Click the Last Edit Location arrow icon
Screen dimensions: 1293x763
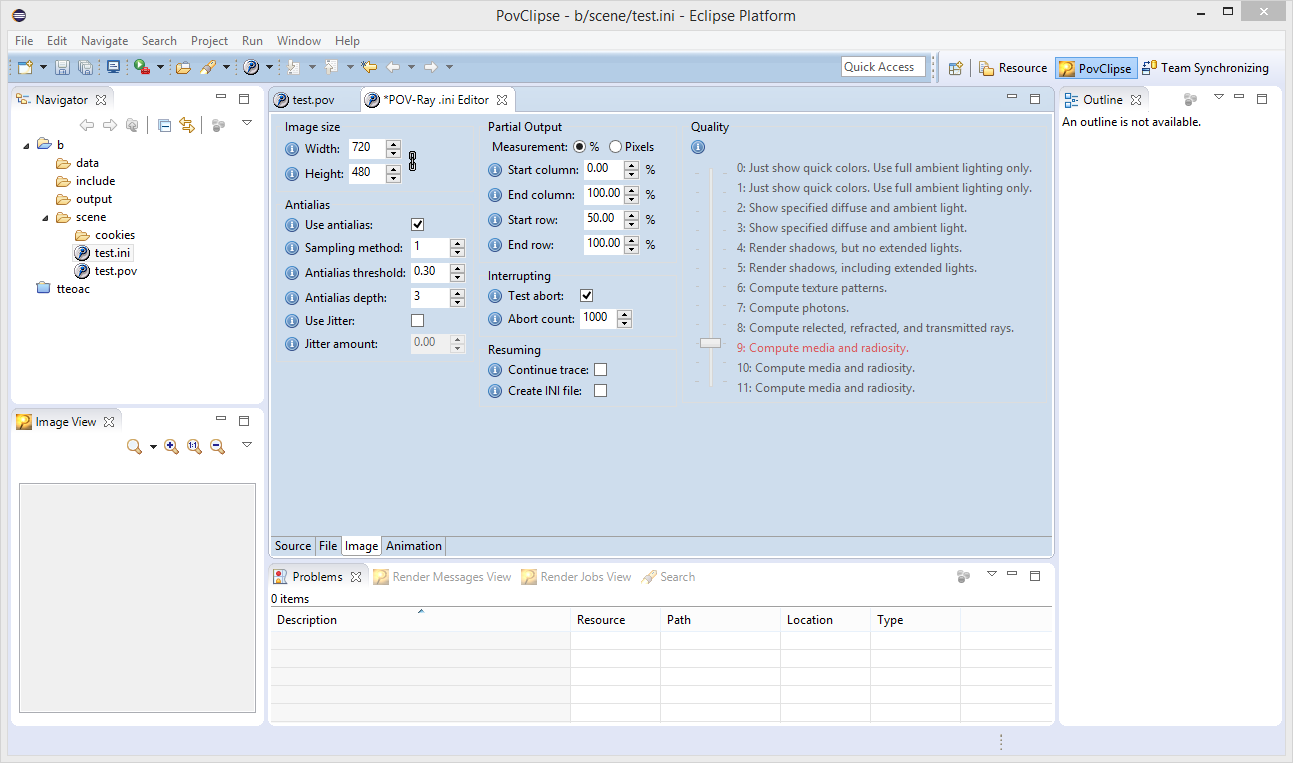[369, 67]
